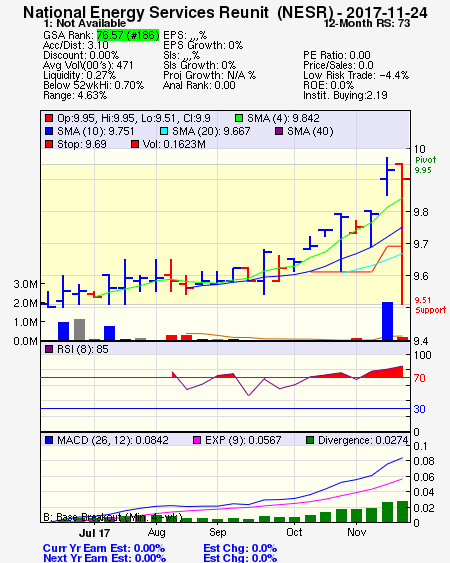450x563 pixels.
Task: Click the purple RSI (8) legend swatch
Action: (49, 349)
